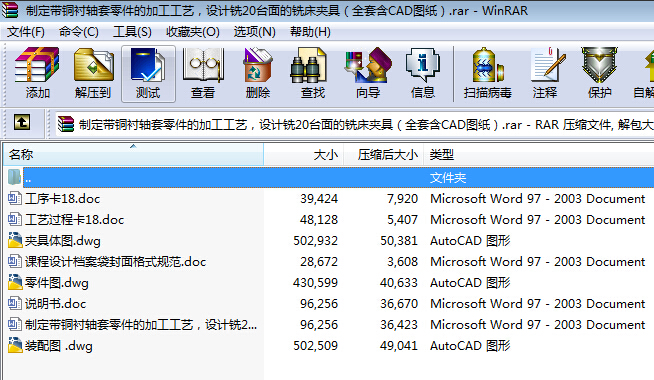
Task: Select the file 工艺过程卡18.doc
Action: 75,219
